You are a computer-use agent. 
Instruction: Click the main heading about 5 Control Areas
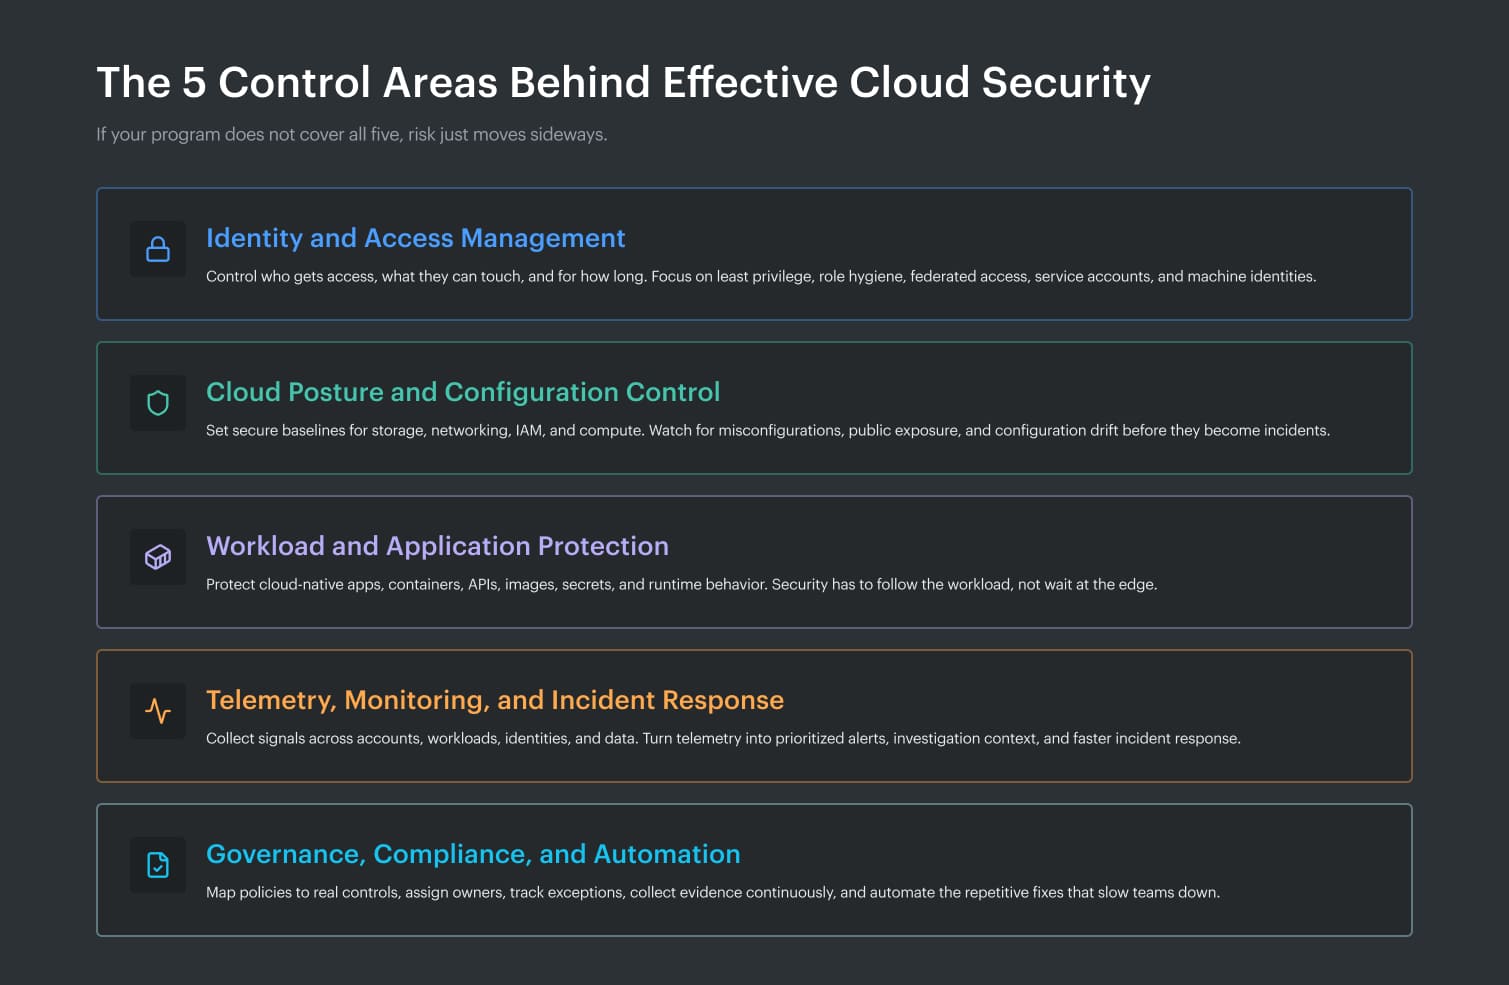click(623, 82)
